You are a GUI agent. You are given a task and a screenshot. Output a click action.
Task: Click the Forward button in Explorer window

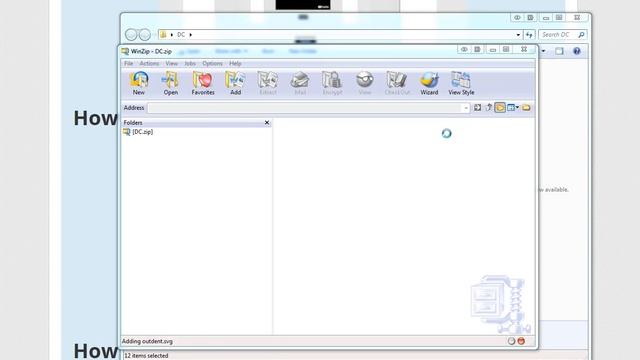[x=145, y=35]
